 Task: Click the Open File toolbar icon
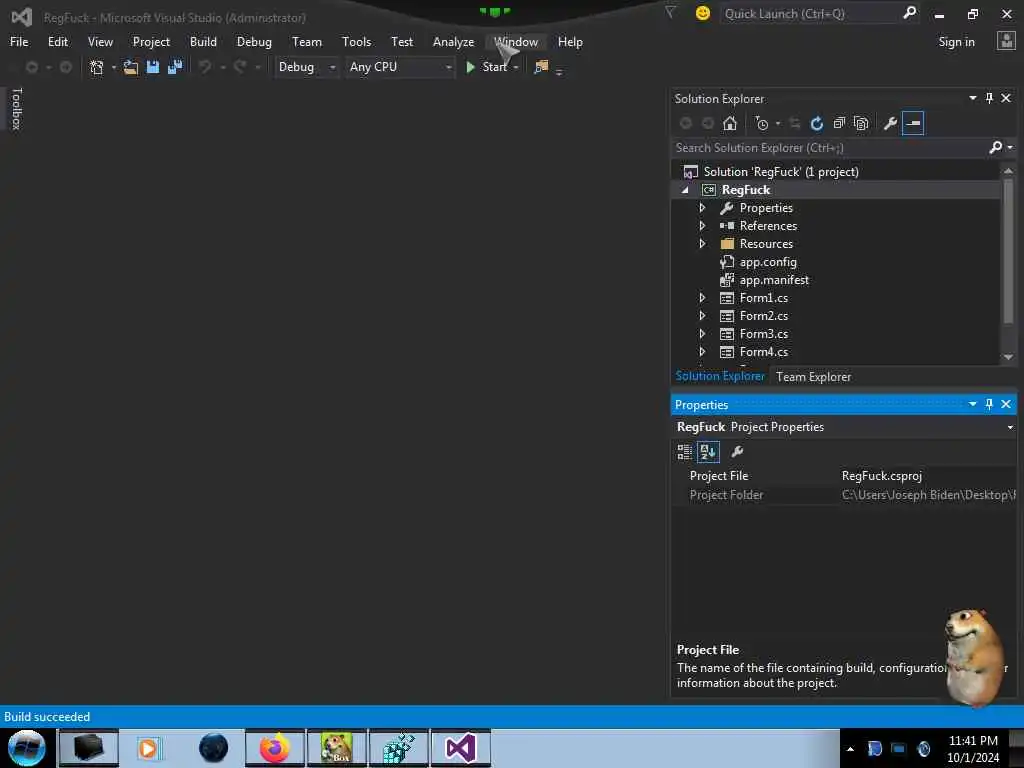tap(131, 67)
